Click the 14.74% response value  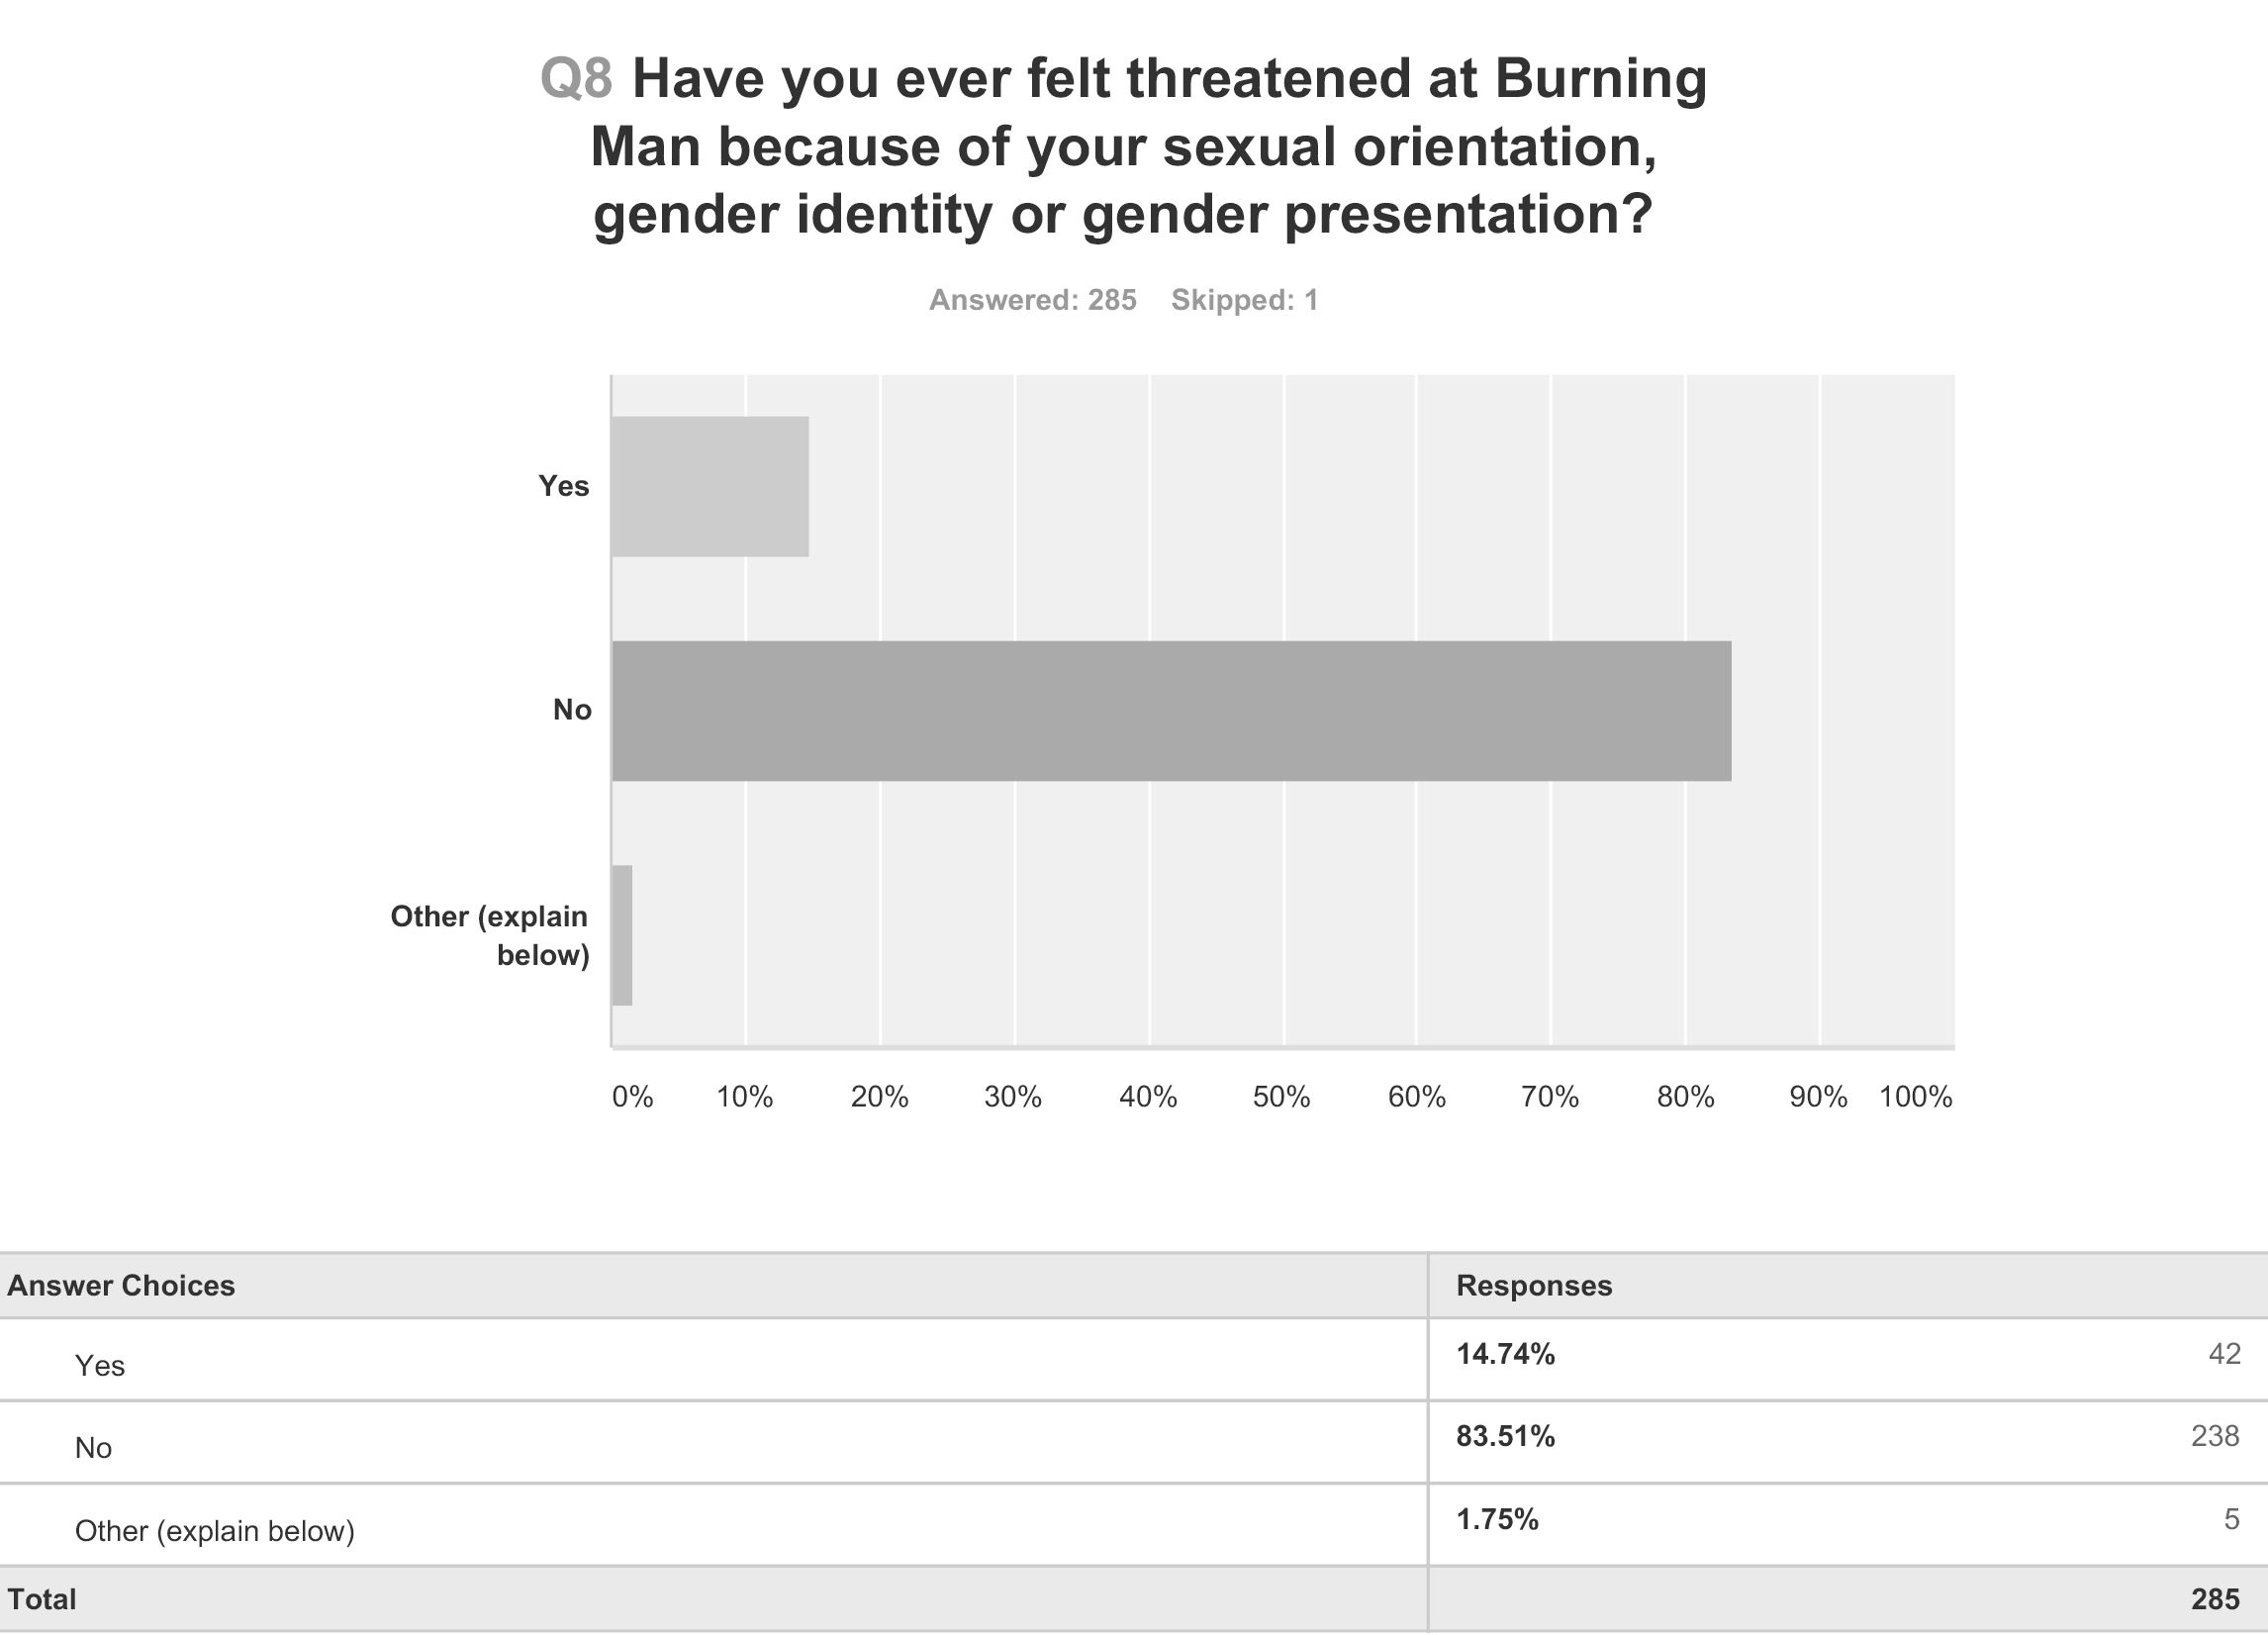tap(1505, 1354)
